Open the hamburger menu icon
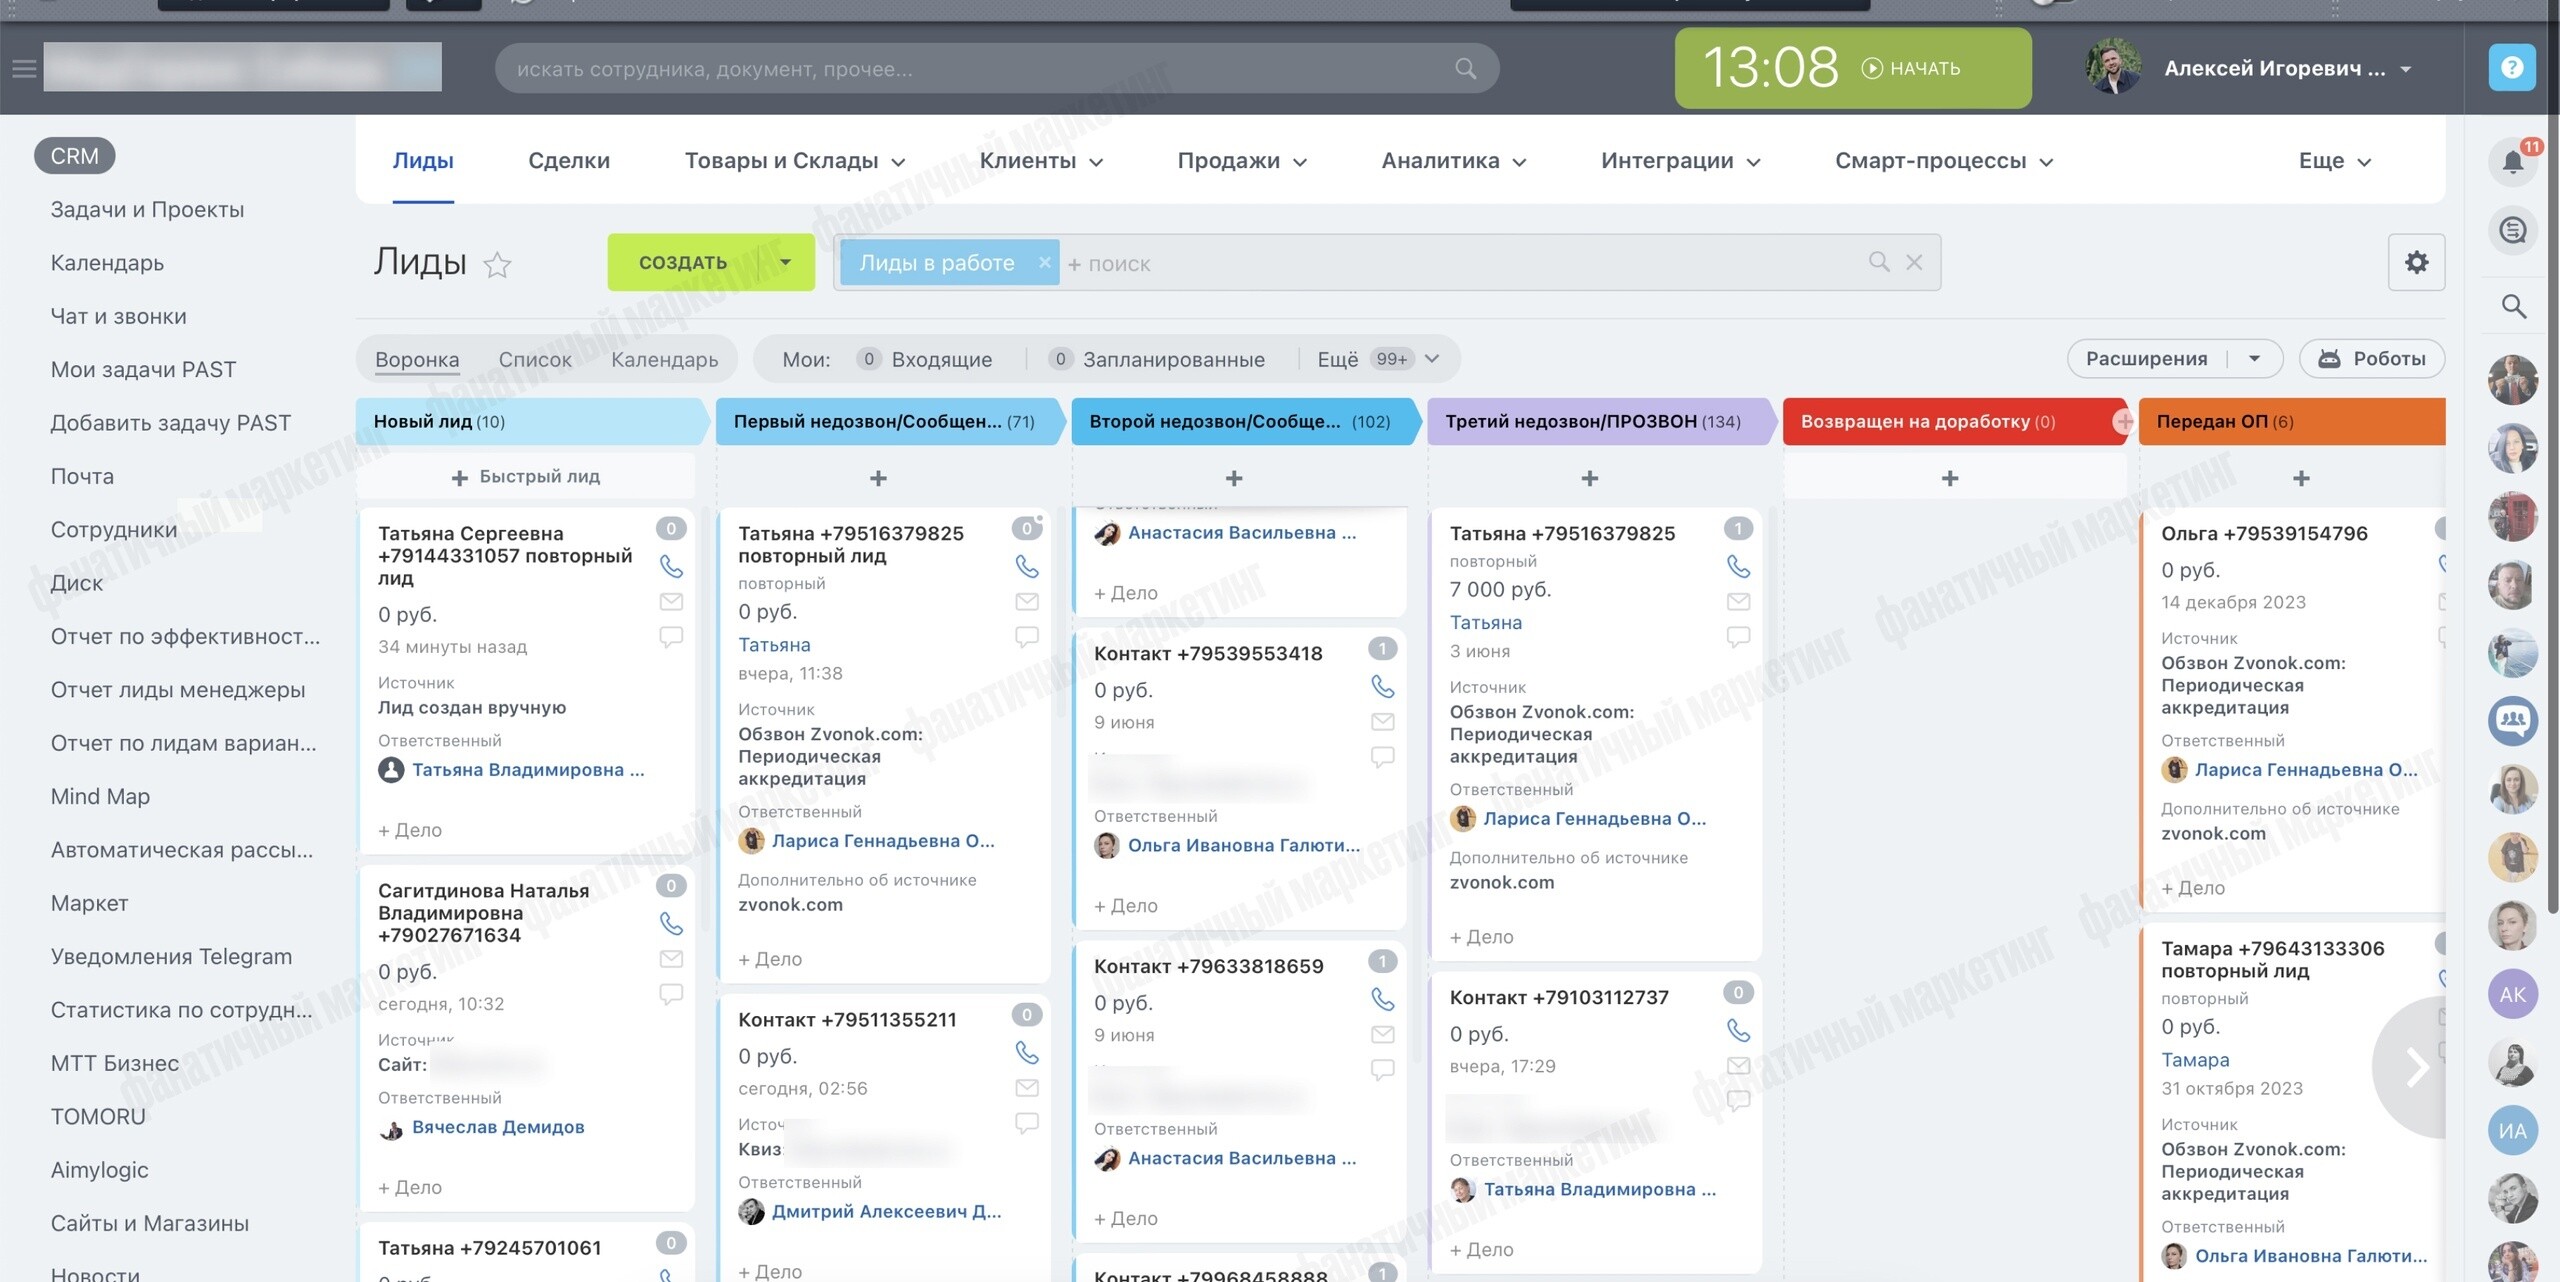Screen dimensions: 2560x1282 tap(24, 69)
